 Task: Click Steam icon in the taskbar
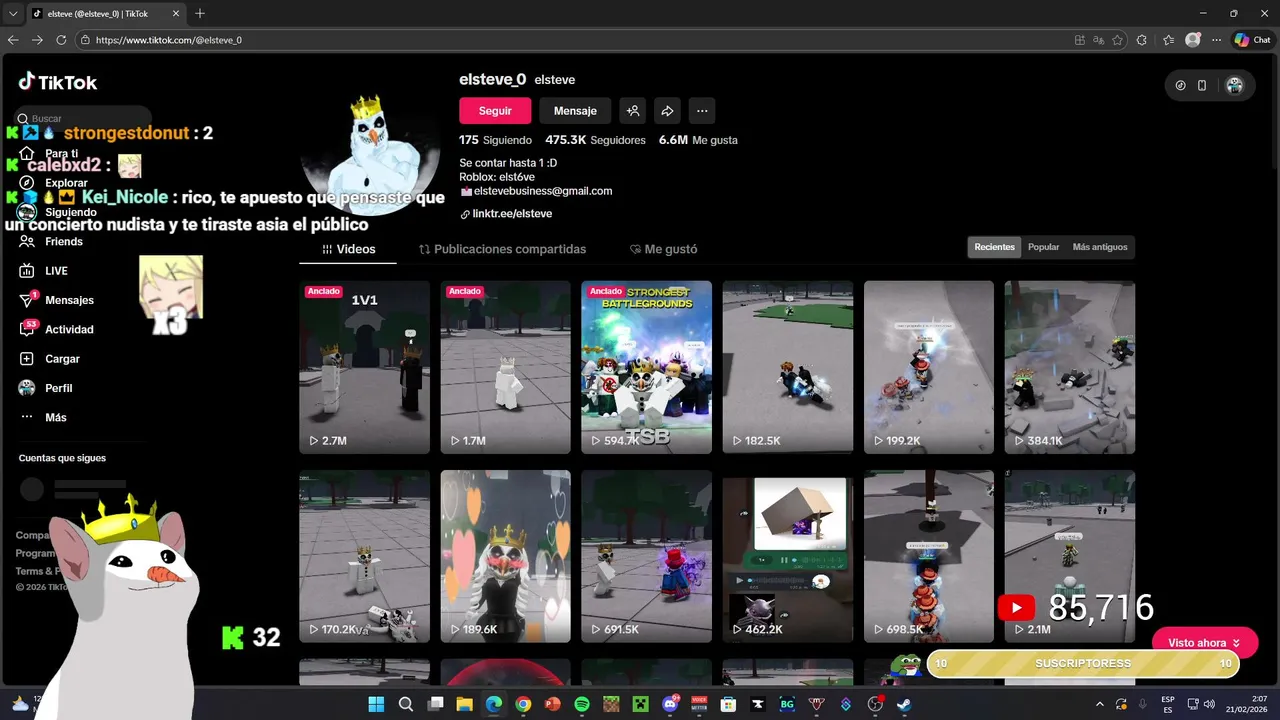(904, 704)
